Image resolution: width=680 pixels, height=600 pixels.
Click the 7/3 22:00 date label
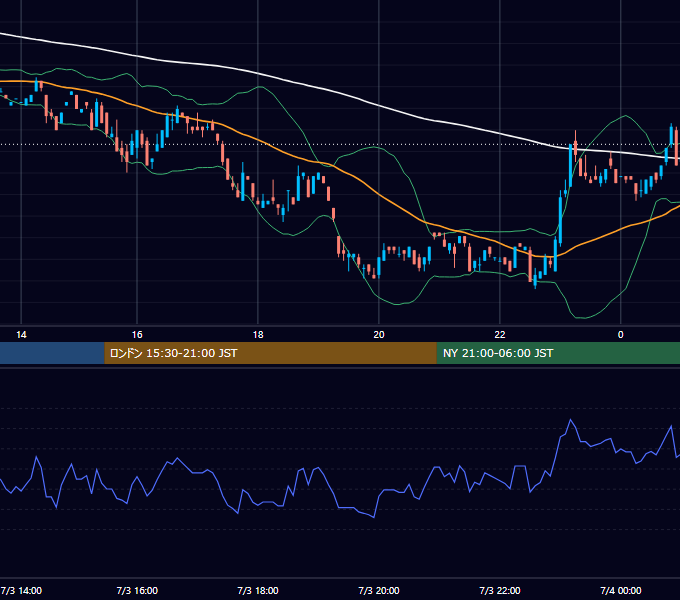pos(500,590)
